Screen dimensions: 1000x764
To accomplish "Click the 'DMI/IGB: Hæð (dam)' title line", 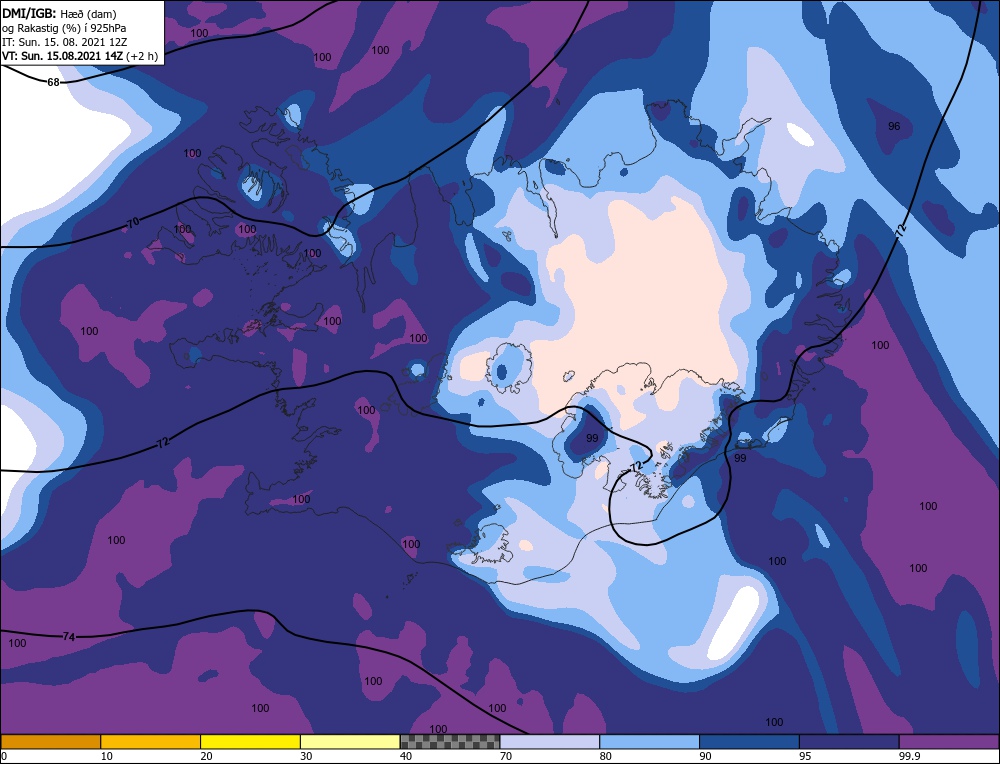I will (59, 13).
